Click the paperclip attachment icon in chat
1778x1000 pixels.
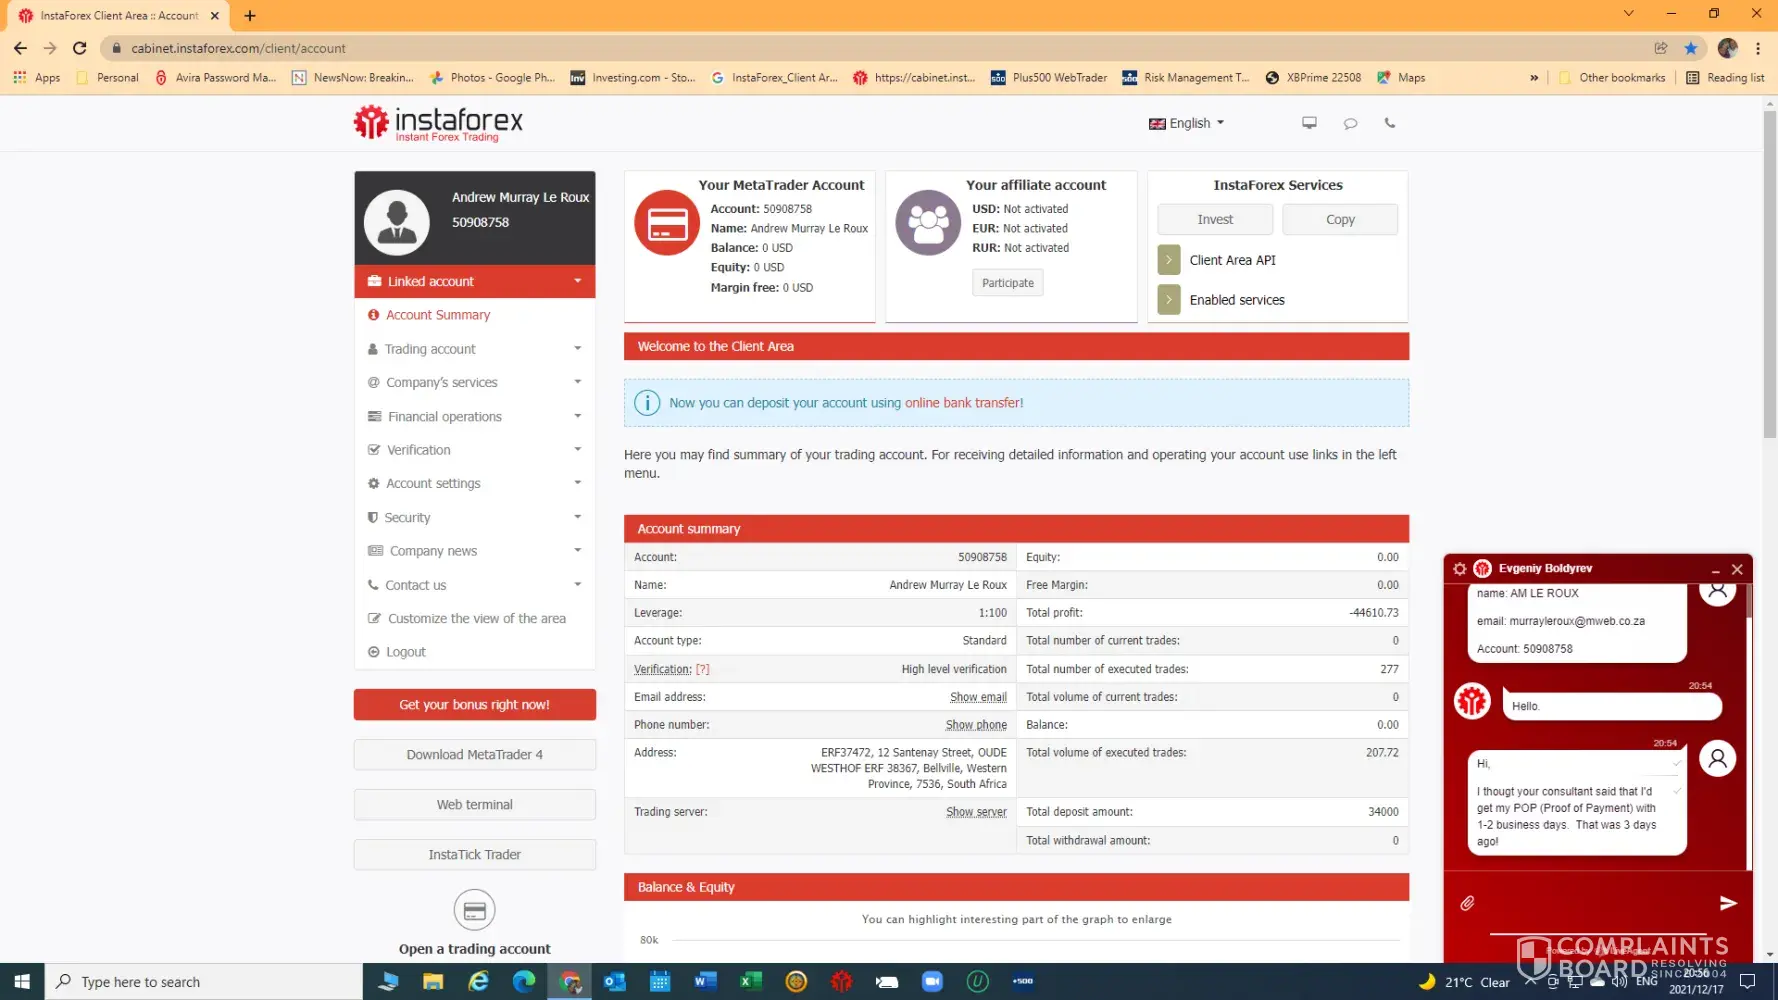[1467, 903]
